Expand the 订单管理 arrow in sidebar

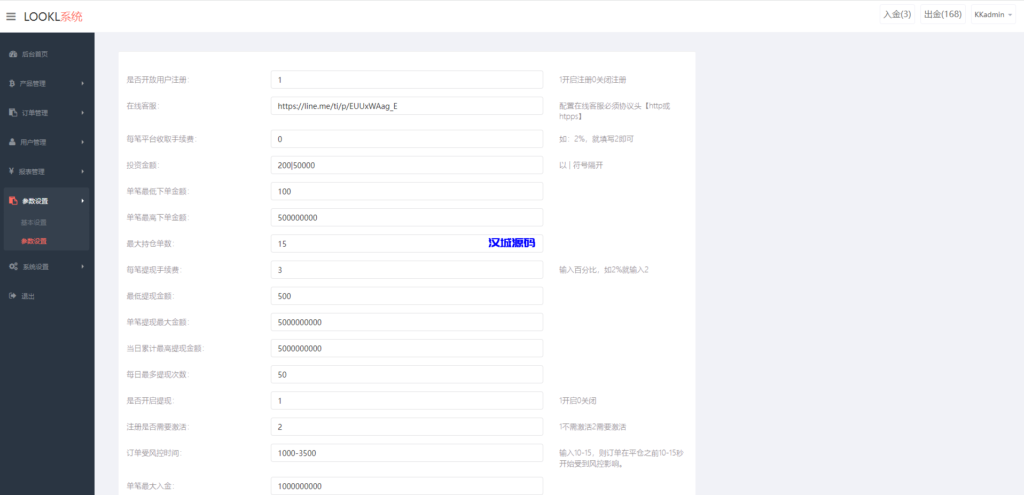pyautogui.click(x=82, y=113)
